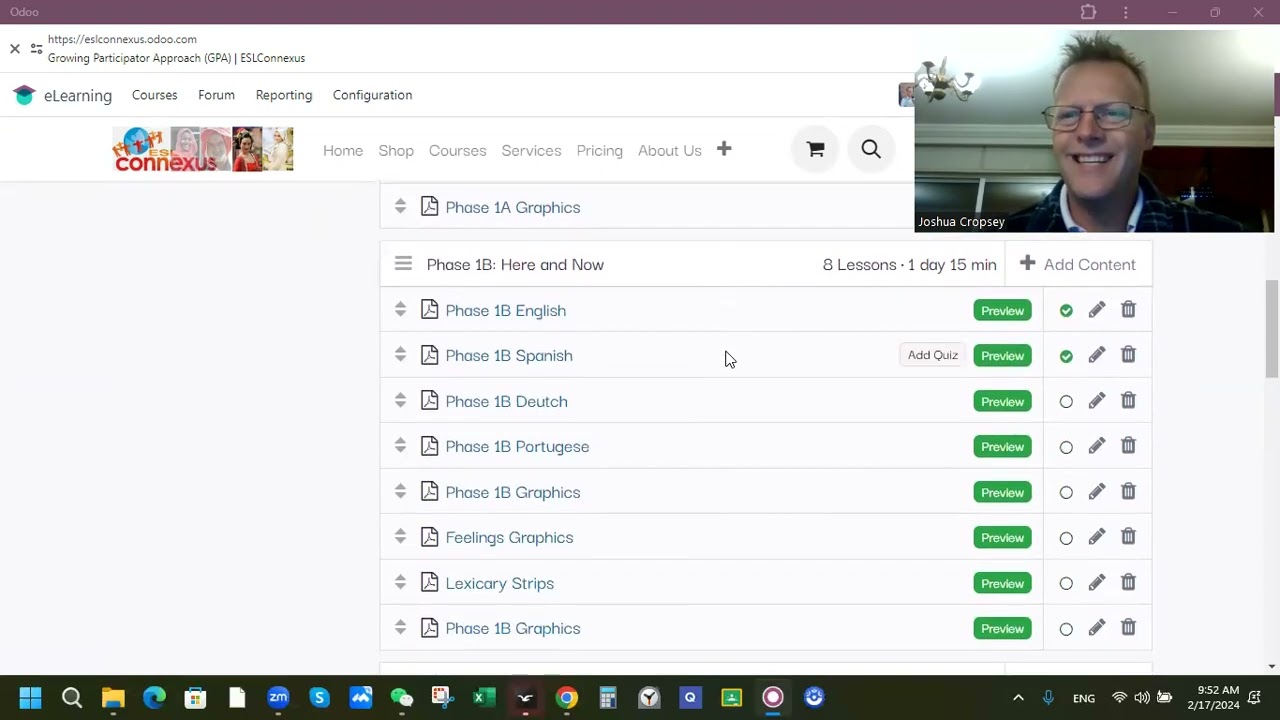This screenshot has width=1280, height=720.
Task: Open the Configuration menu
Action: [372, 95]
